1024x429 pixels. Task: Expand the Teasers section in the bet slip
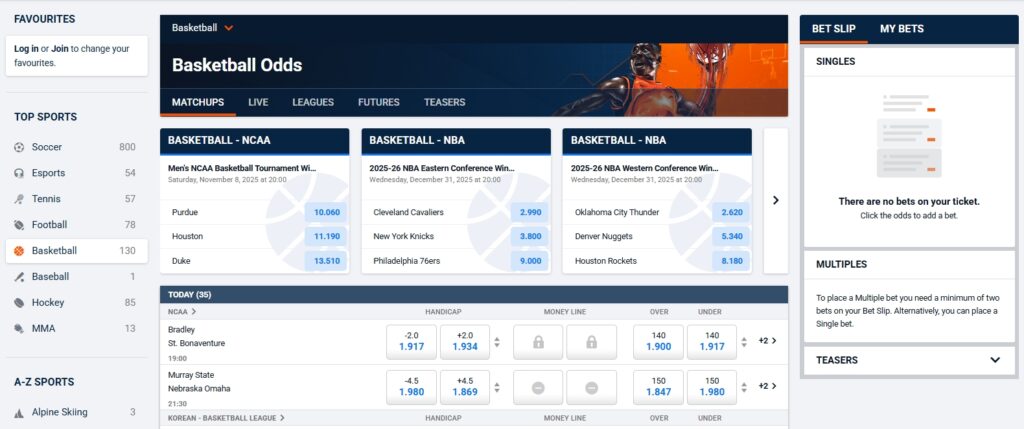[x=995, y=360]
